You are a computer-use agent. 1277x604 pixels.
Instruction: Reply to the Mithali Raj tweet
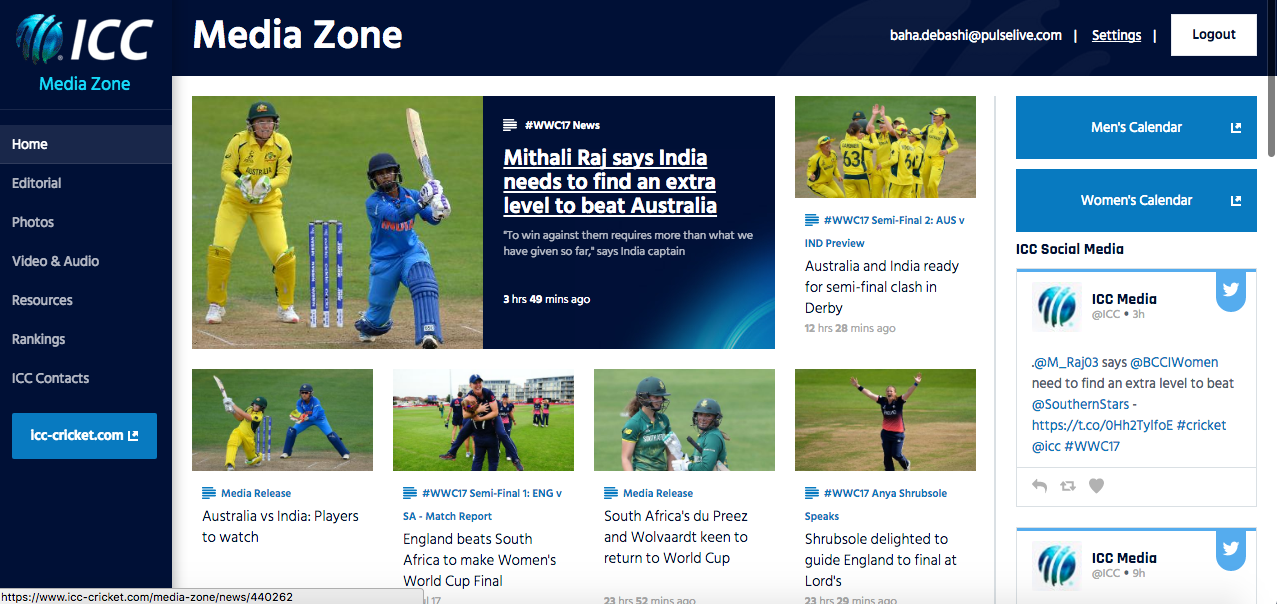1040,486
